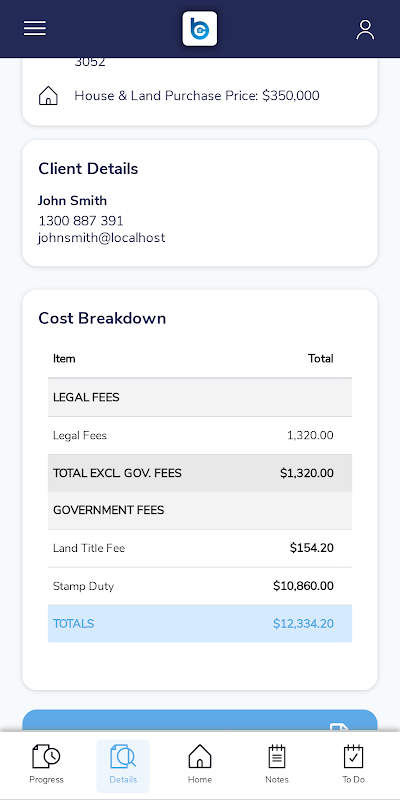Click the Legal Fees line item
The image size is (400, 800).
pyautogui.click(x=200, y=435)
